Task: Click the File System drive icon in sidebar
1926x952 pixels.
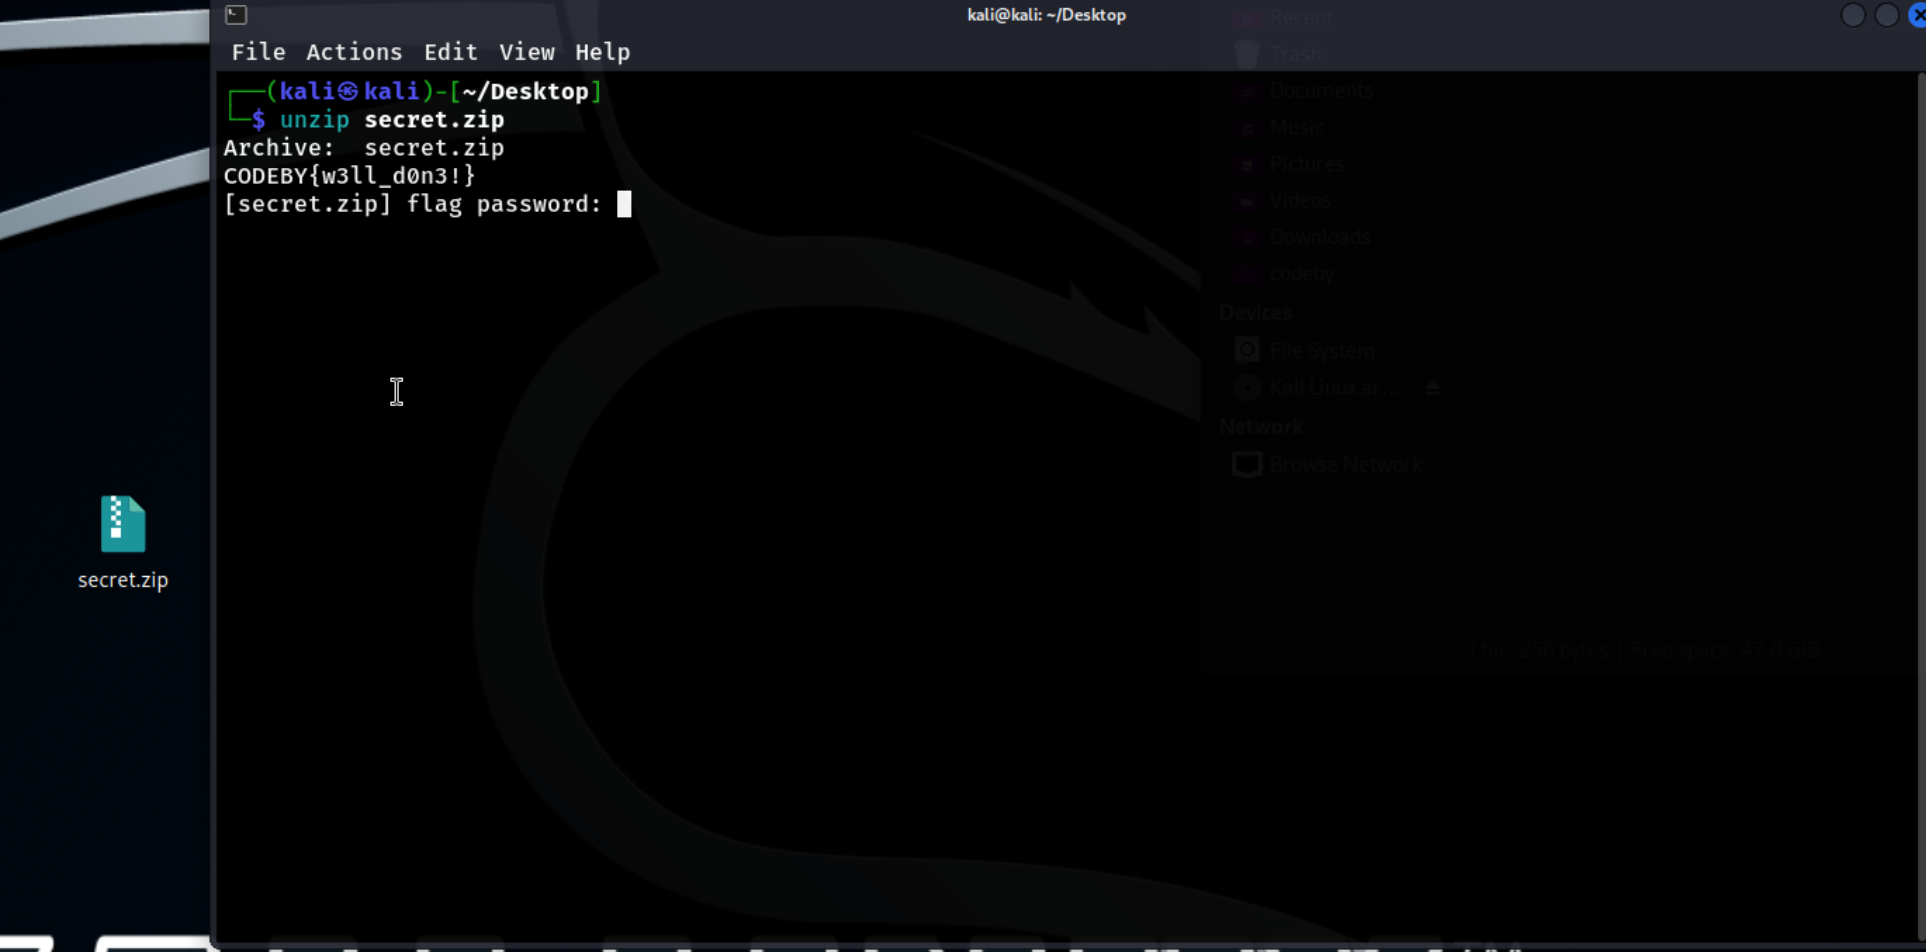Action: pos(1247,350)
